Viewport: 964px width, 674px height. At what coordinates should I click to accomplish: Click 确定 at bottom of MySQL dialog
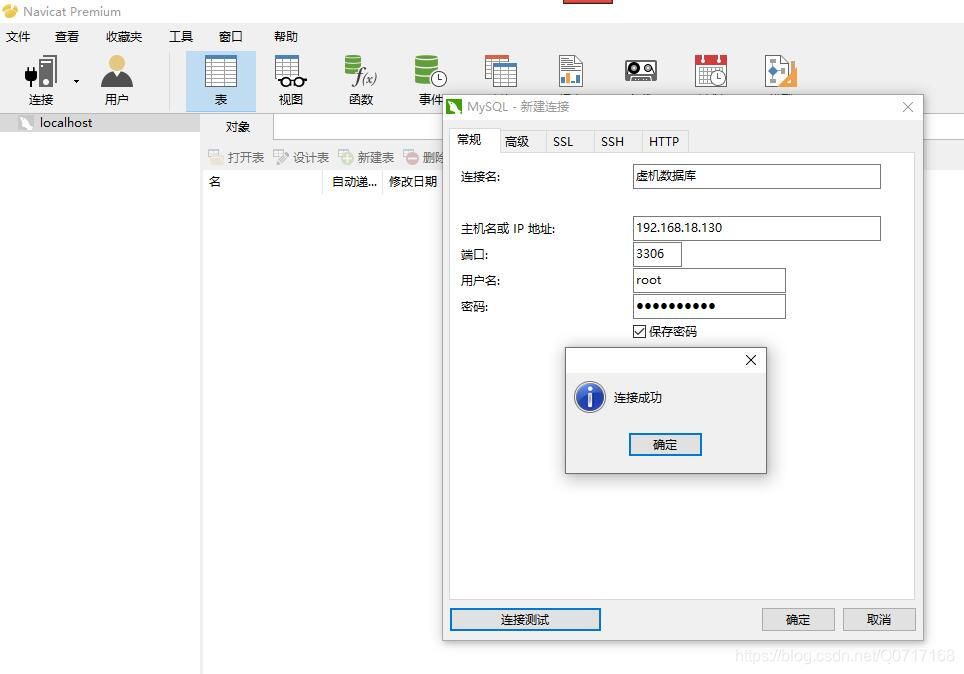click(798, 620)
